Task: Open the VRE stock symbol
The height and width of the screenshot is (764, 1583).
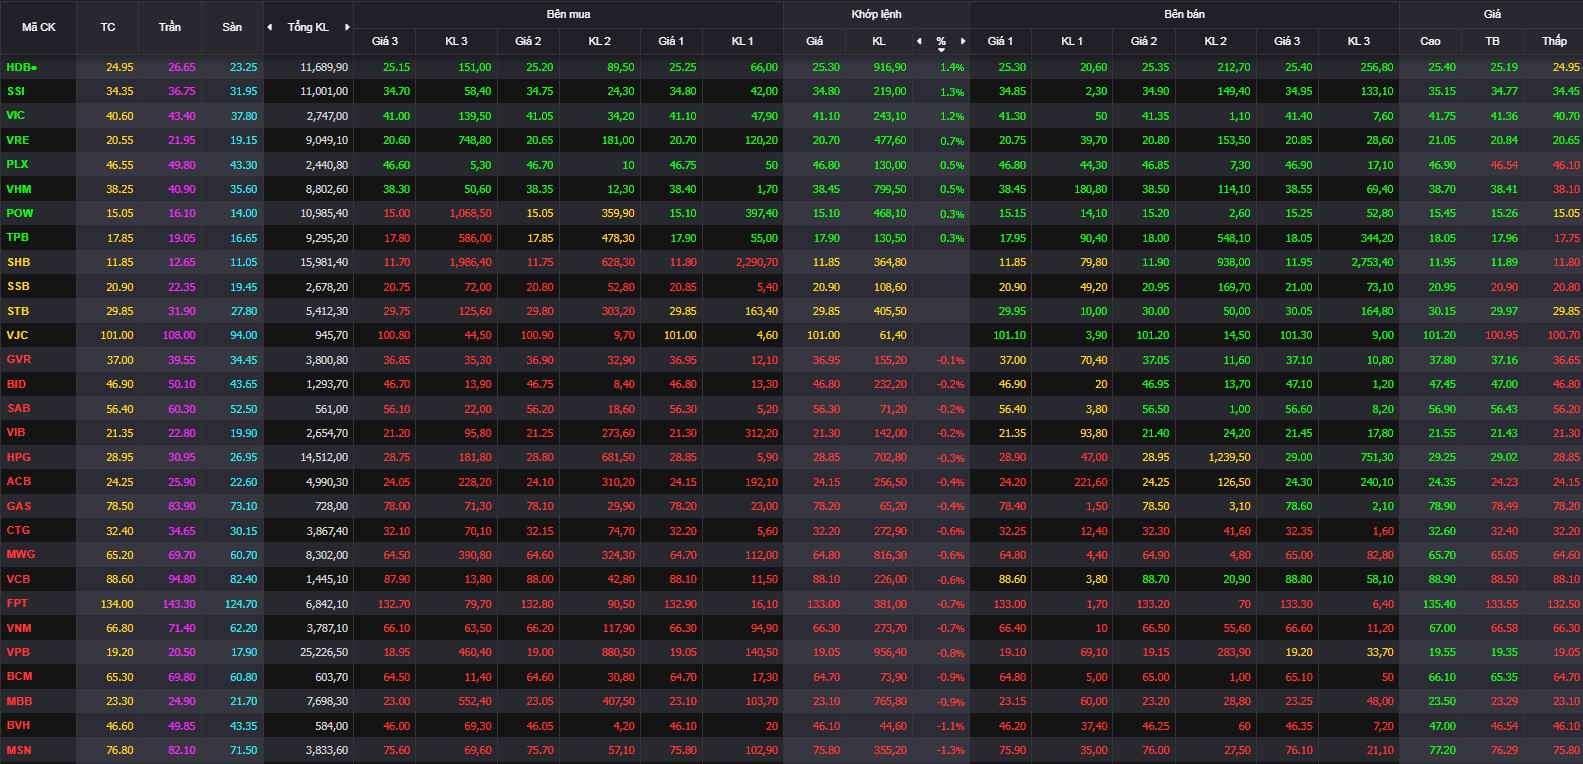Action: pyautogui.click(x=18, y=140)
